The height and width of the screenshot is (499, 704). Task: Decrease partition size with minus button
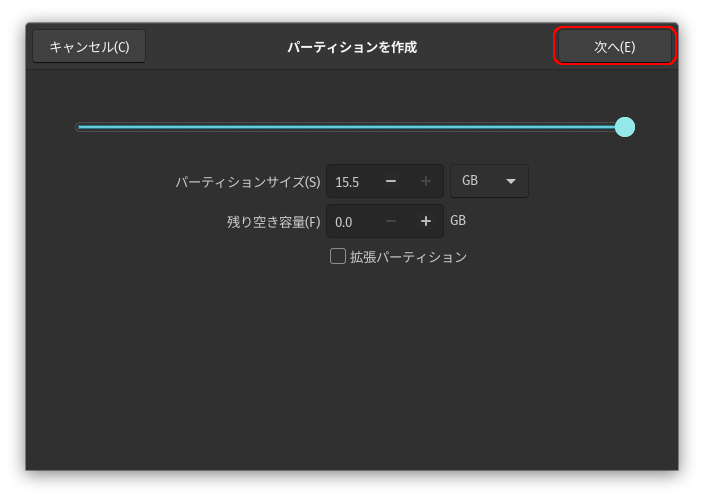391,181
